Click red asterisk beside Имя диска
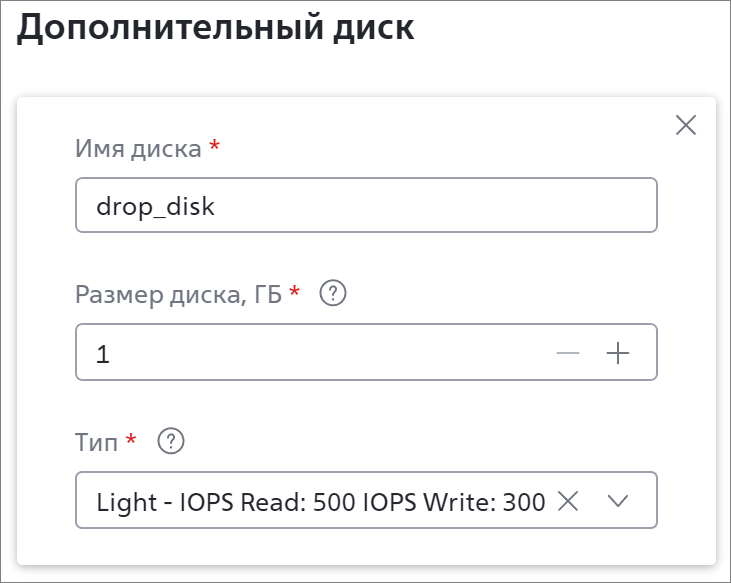The height and width of the screenshot is (583, 731). pyautogui.click(x=214, y=144)
